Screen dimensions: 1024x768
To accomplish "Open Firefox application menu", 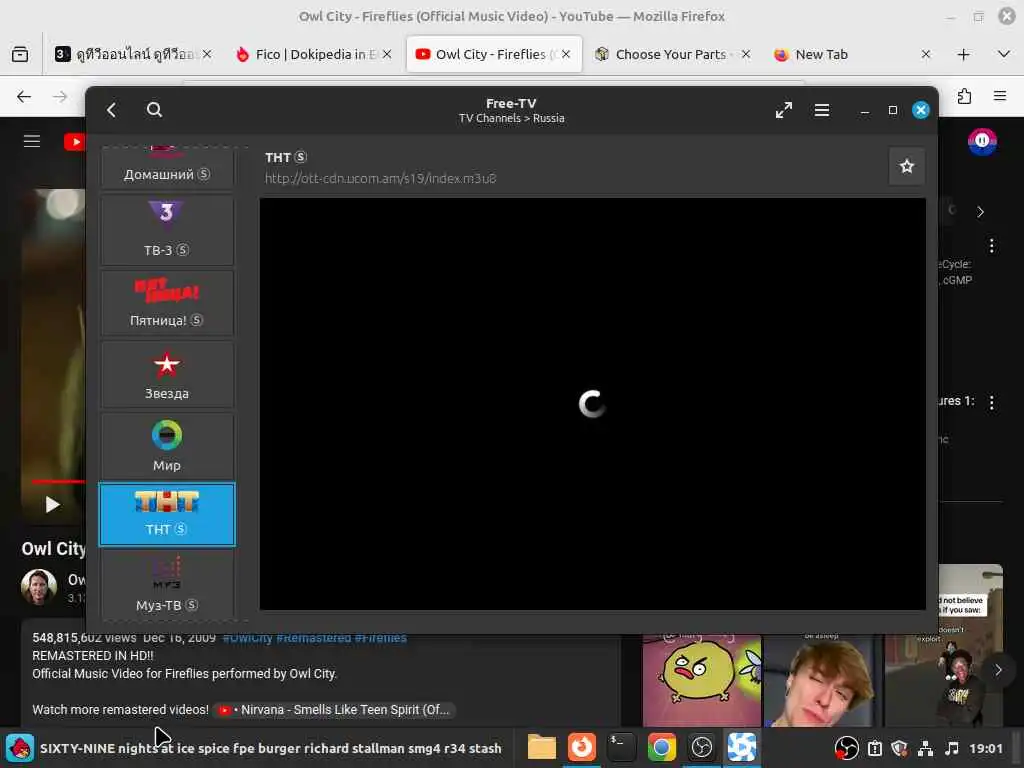I will tap(1000, 97).
